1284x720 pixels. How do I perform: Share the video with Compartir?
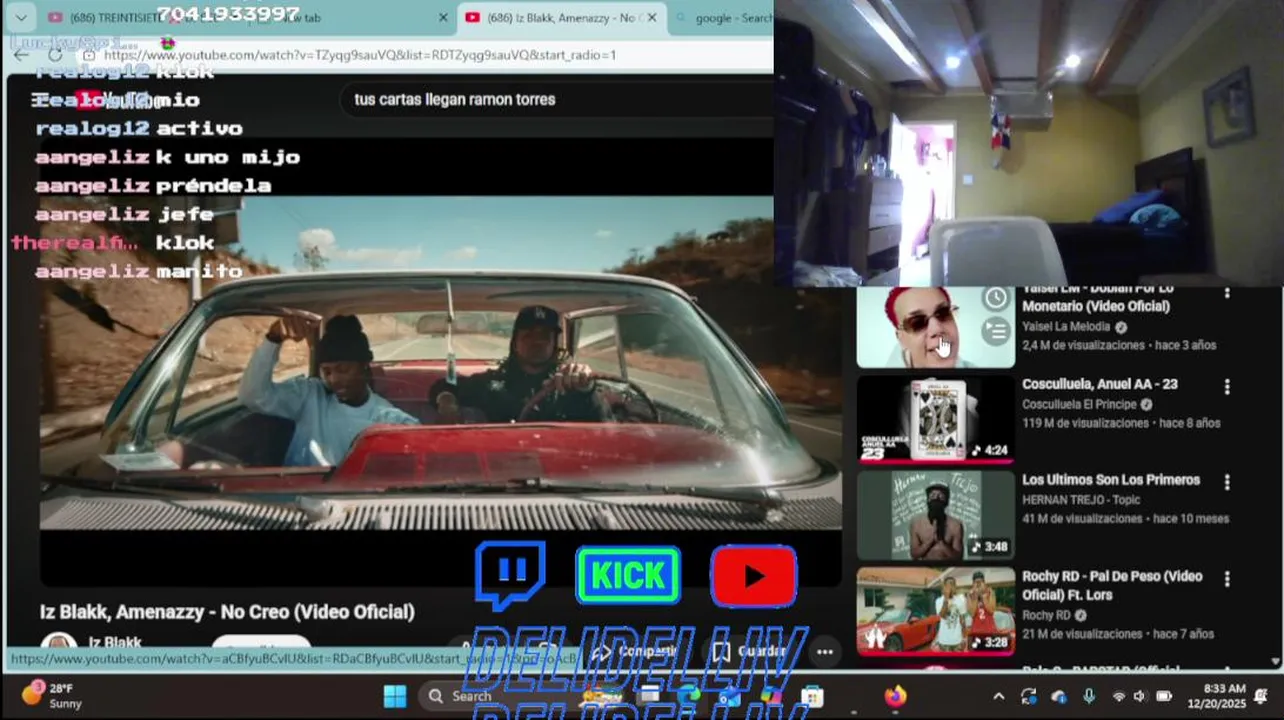point(634,651)
